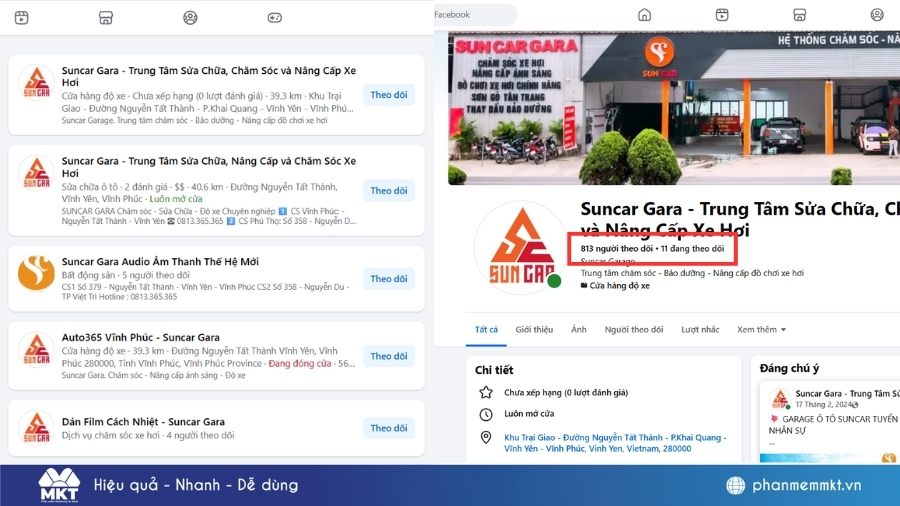Open the Marketplace icon in left window header
This screenshot has width=900, height=506.
click(106, 18)
